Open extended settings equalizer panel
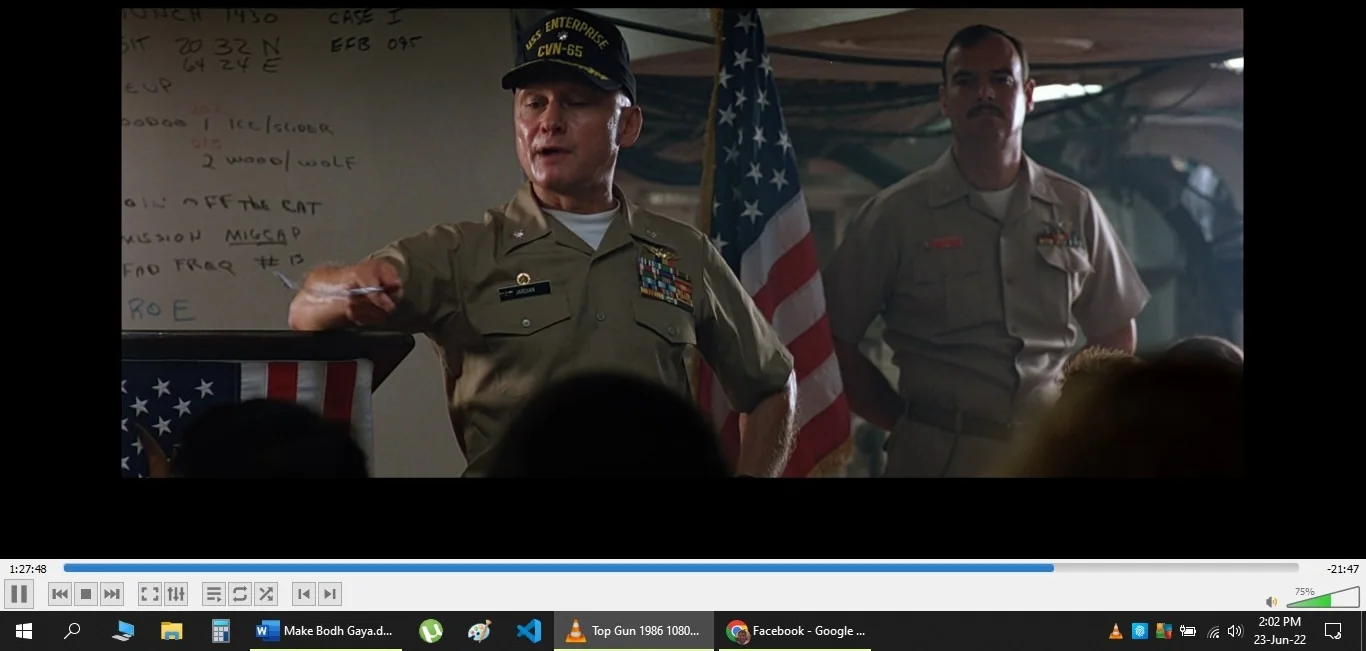Screen dimensions: 1366x651 point(176,594)
